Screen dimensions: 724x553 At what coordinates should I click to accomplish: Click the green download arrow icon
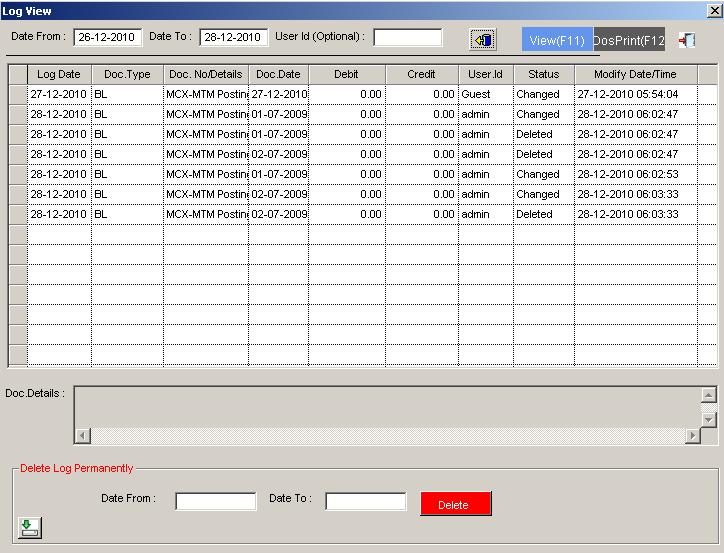pos(30,527)
